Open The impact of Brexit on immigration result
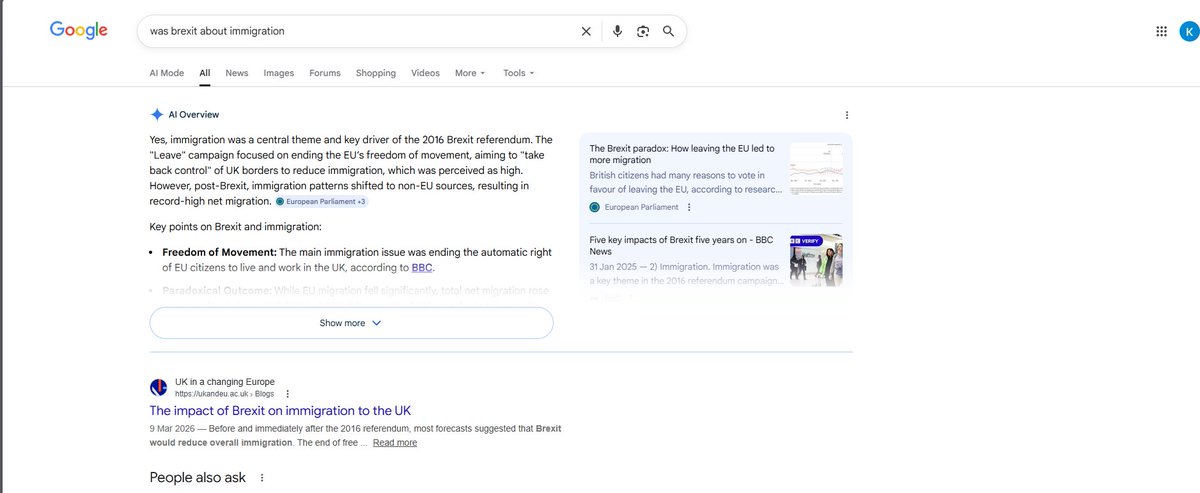The width and height of the screenshot is (1200, 493). click(280, 411)
